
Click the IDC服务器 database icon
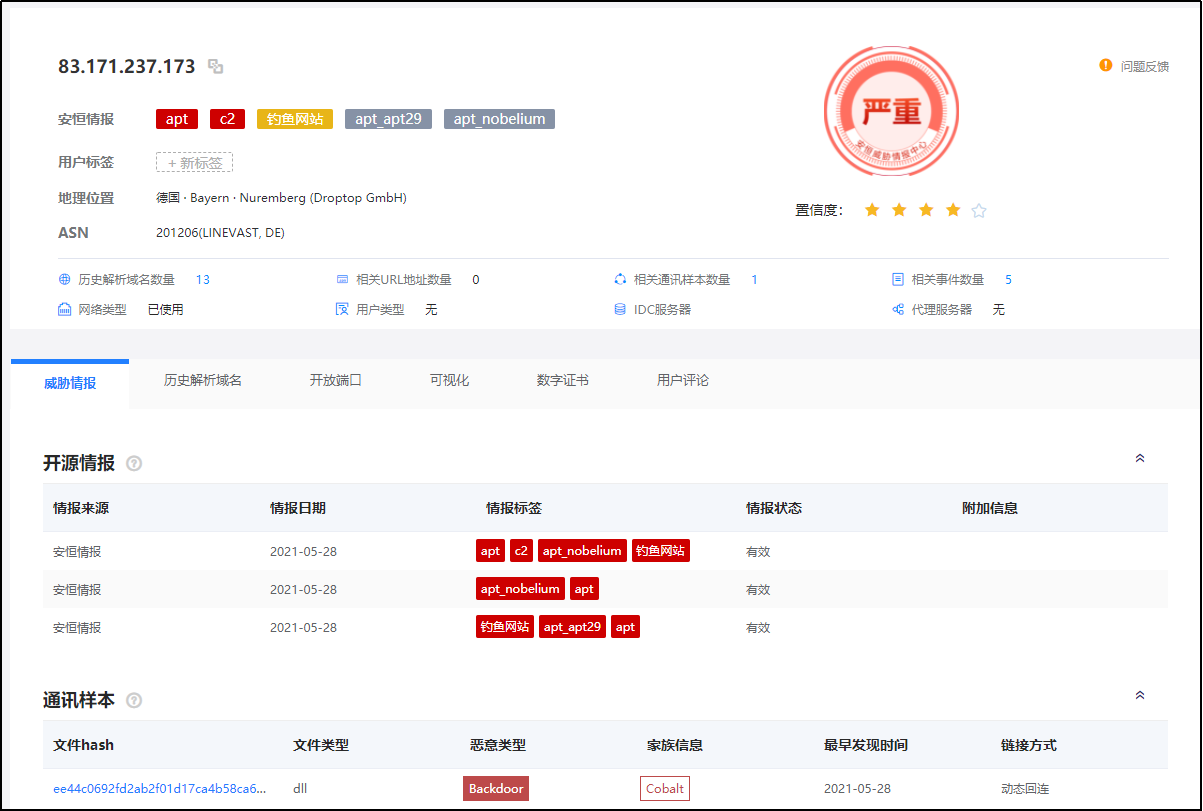[x=620, y=310]
